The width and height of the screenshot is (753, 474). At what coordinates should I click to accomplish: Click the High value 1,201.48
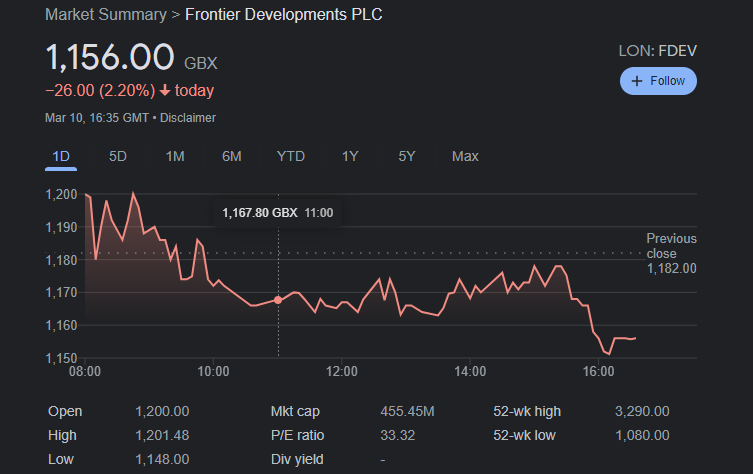pyautogui.click(x=162, y=436)
